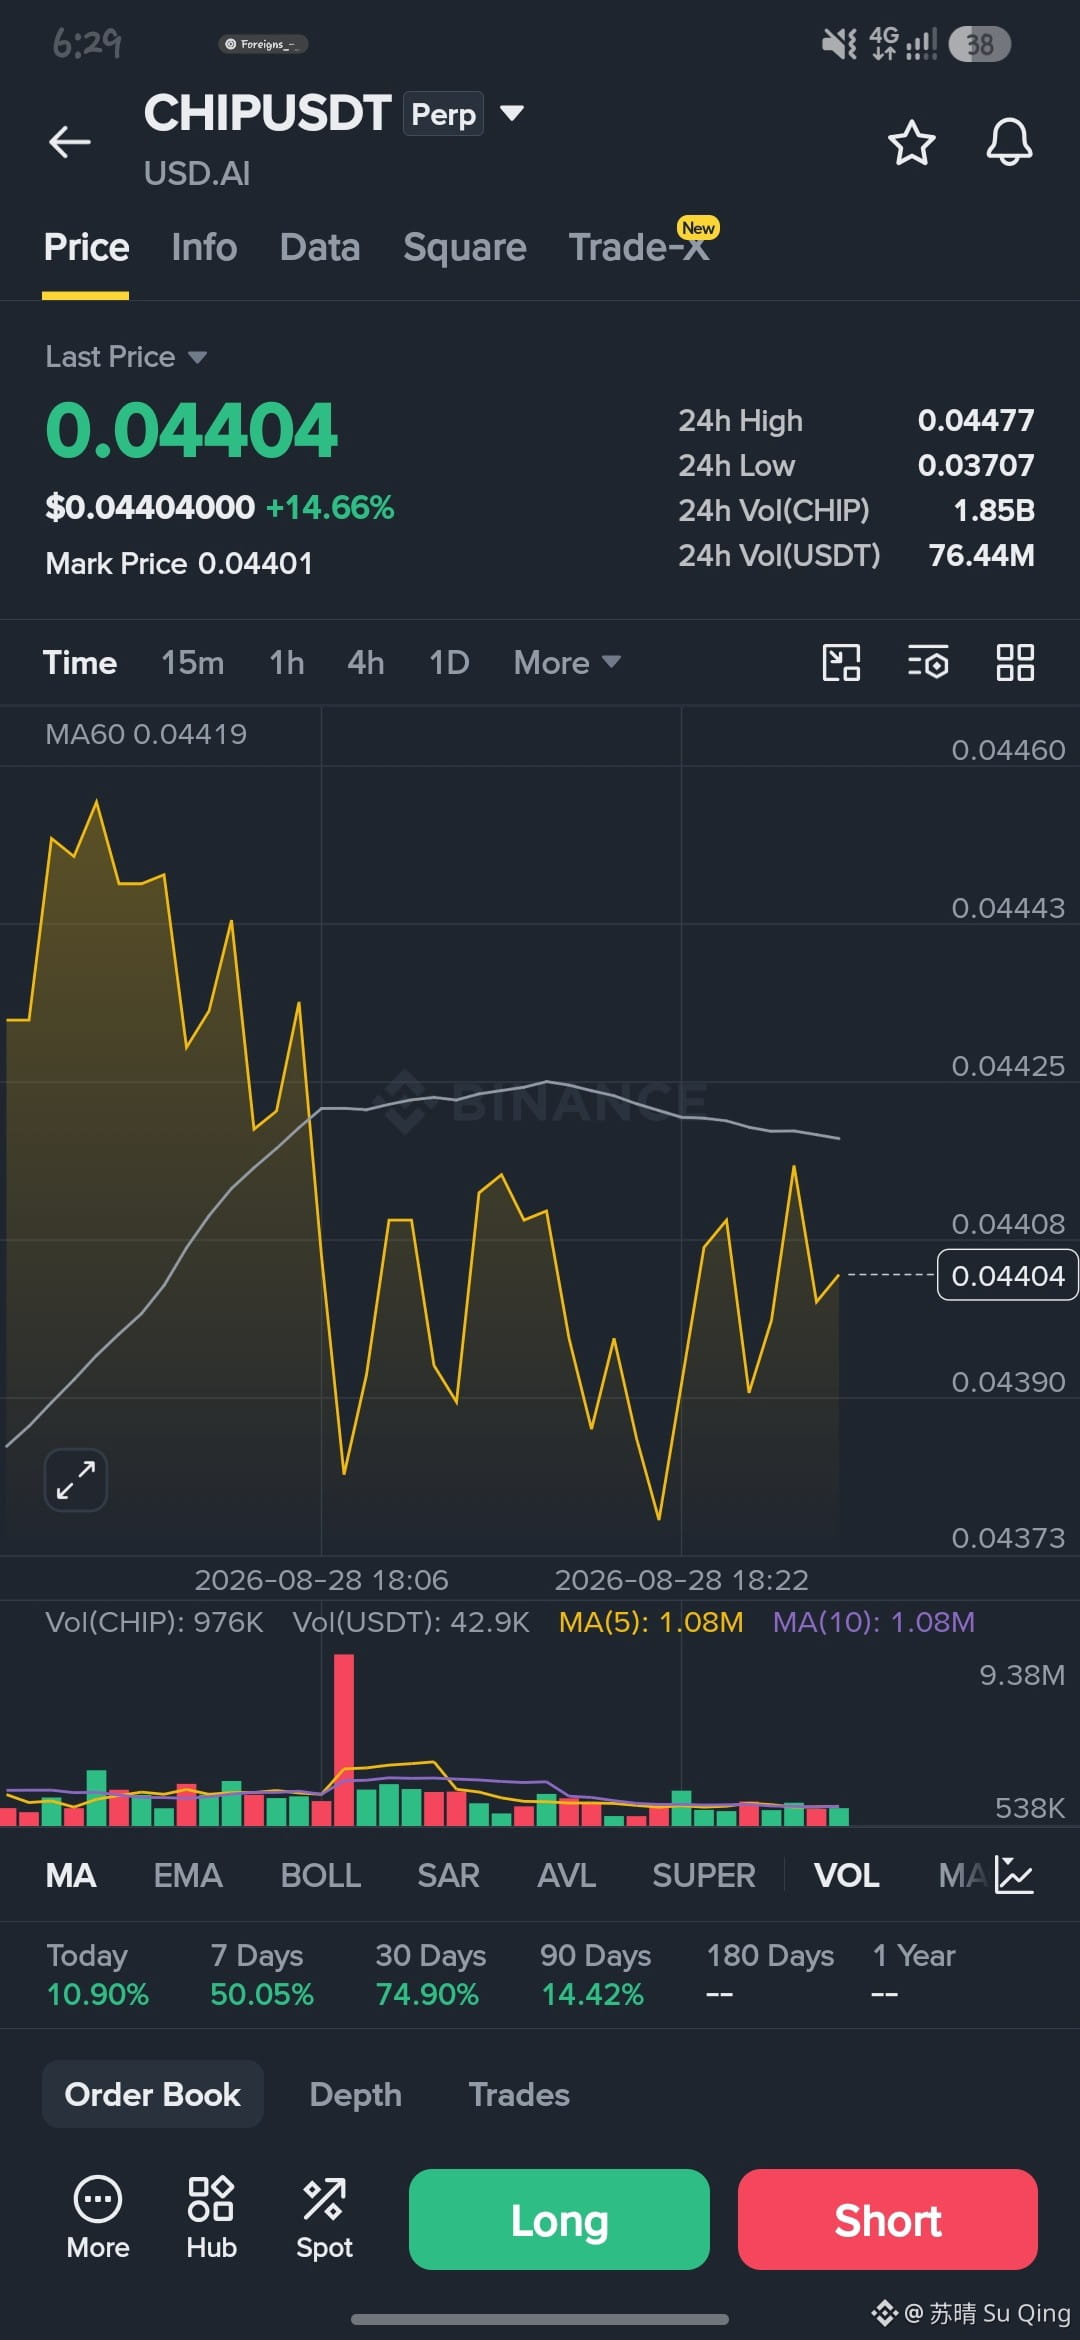
Task: Enable the MA indicator
Action: coord(71,1875)
